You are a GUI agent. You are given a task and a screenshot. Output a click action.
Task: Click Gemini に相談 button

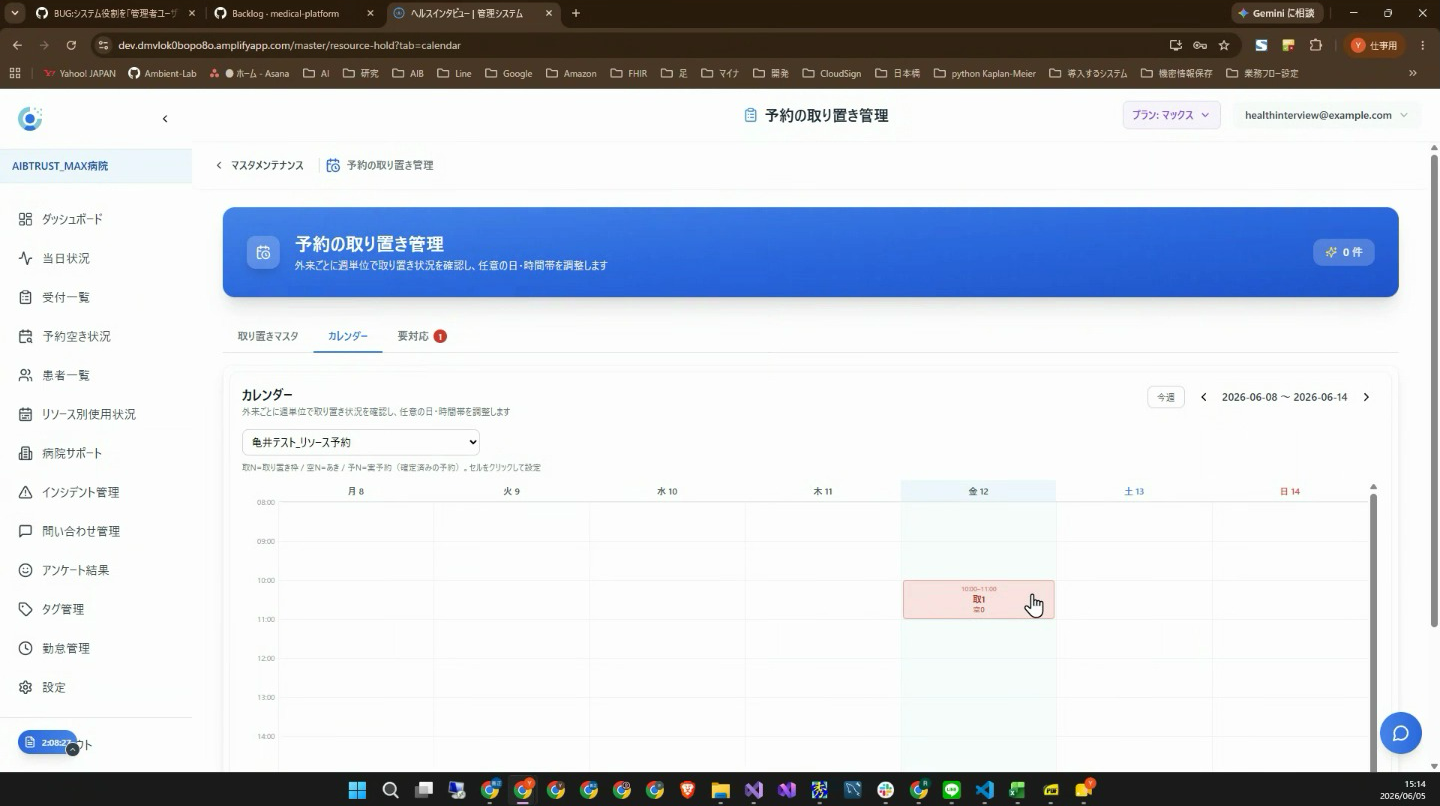pyautogui.click(x=1278, y=14)
